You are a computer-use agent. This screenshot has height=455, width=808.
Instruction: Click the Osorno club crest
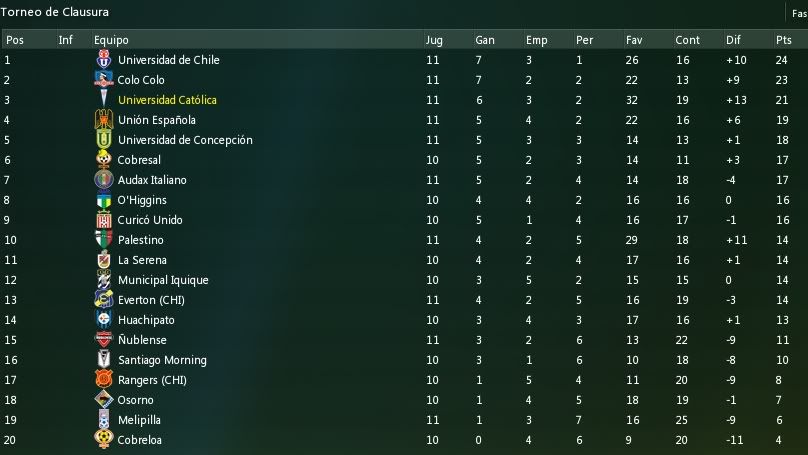[104, 399]
